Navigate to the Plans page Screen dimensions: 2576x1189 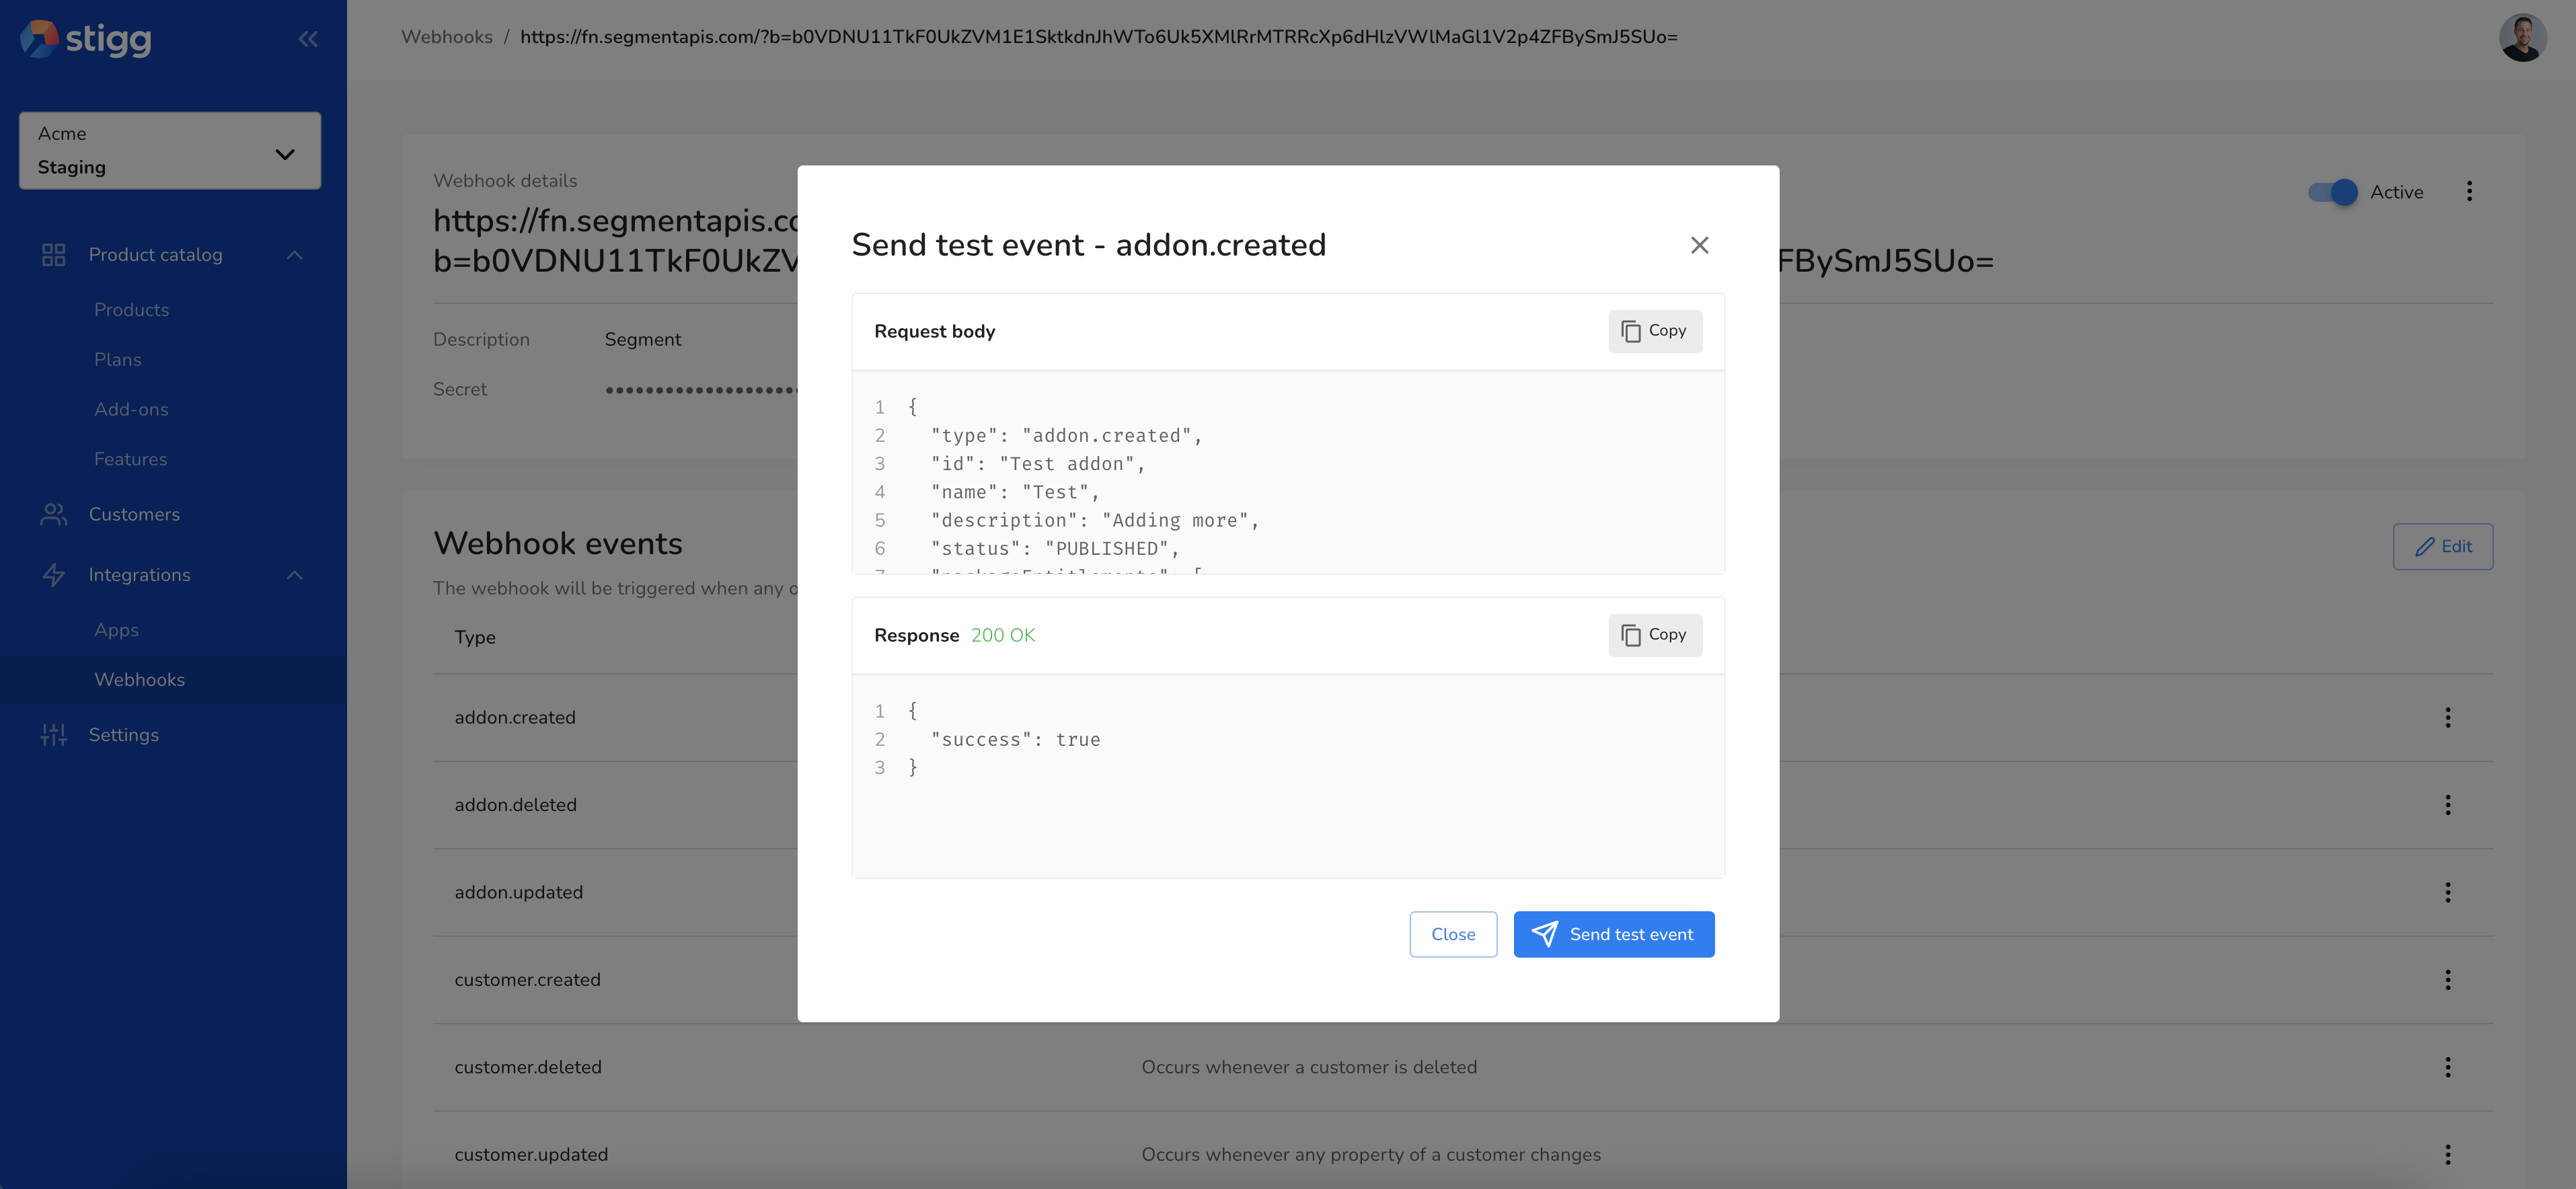117,359
